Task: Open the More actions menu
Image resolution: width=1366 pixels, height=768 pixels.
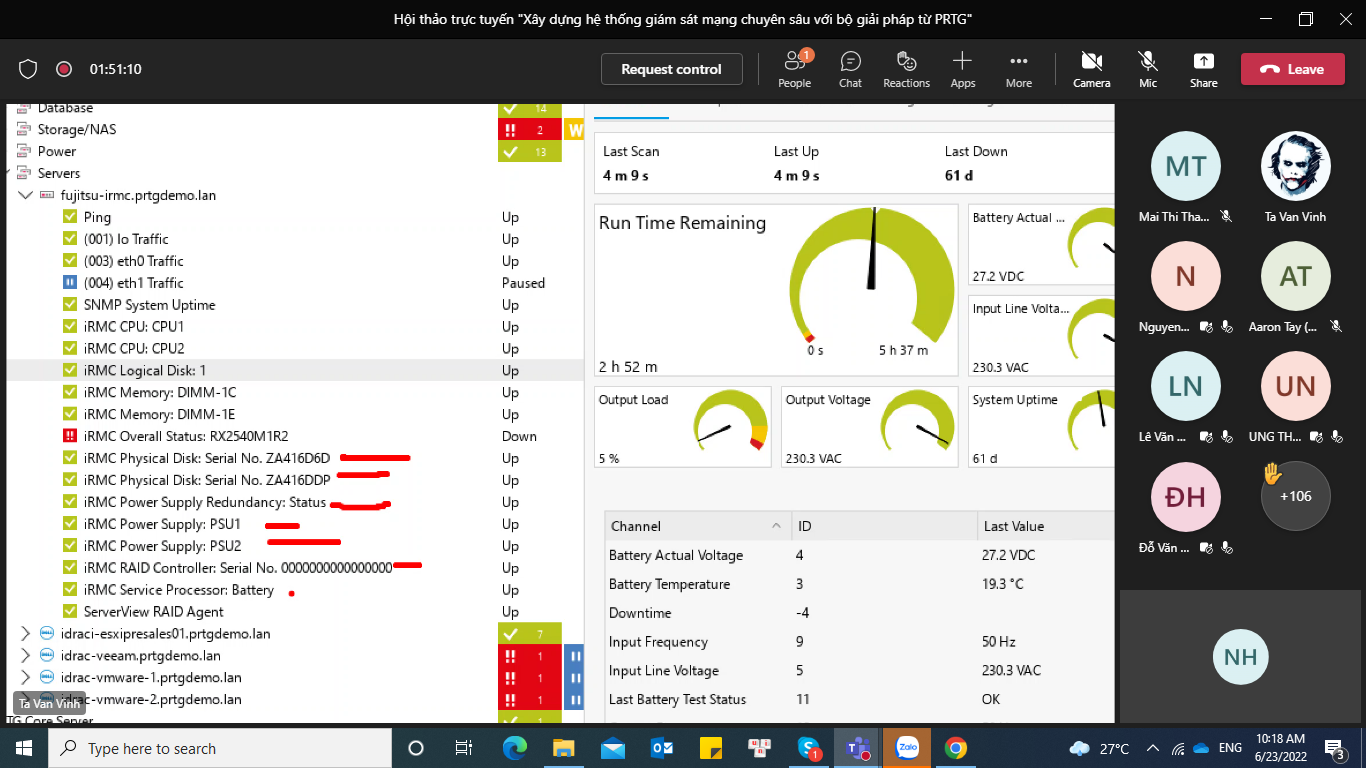Action: [1019, 69]
